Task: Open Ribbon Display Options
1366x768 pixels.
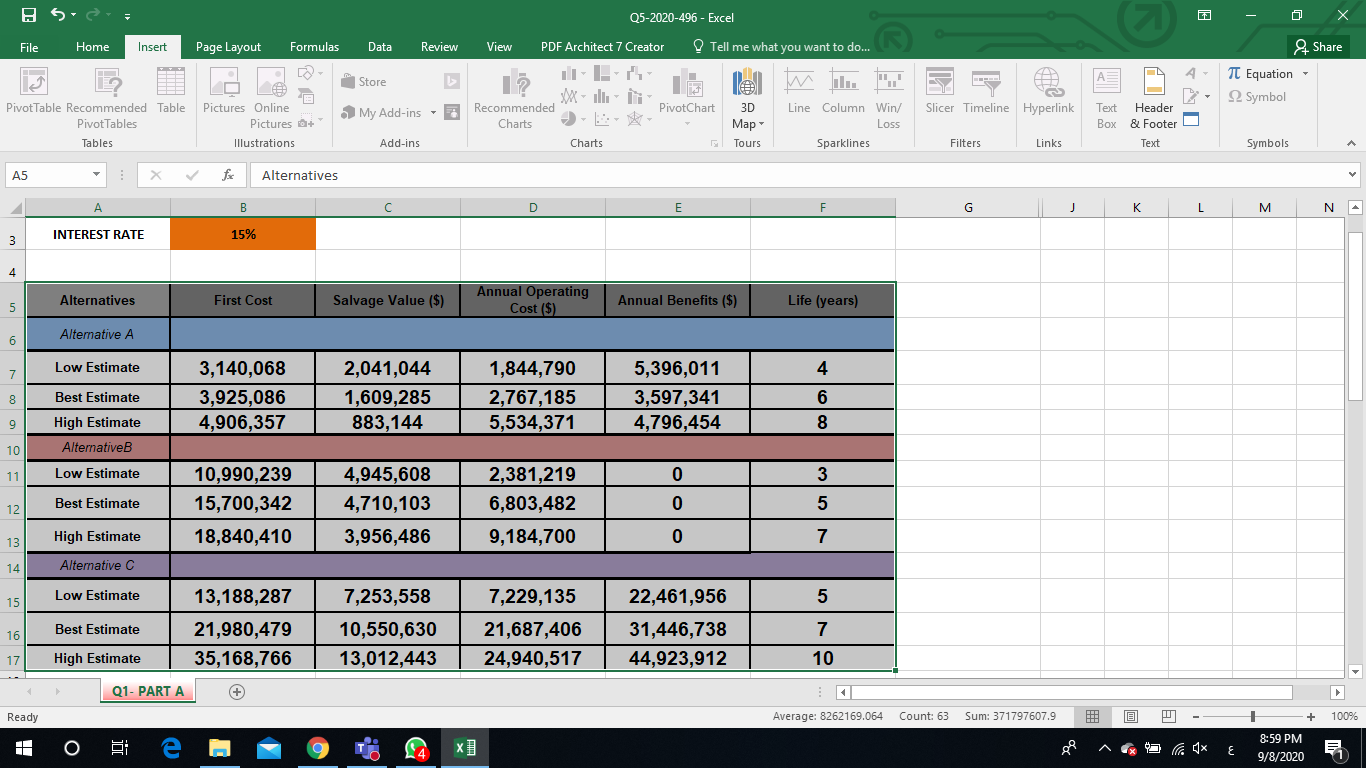Action: tap(1205, 16)
